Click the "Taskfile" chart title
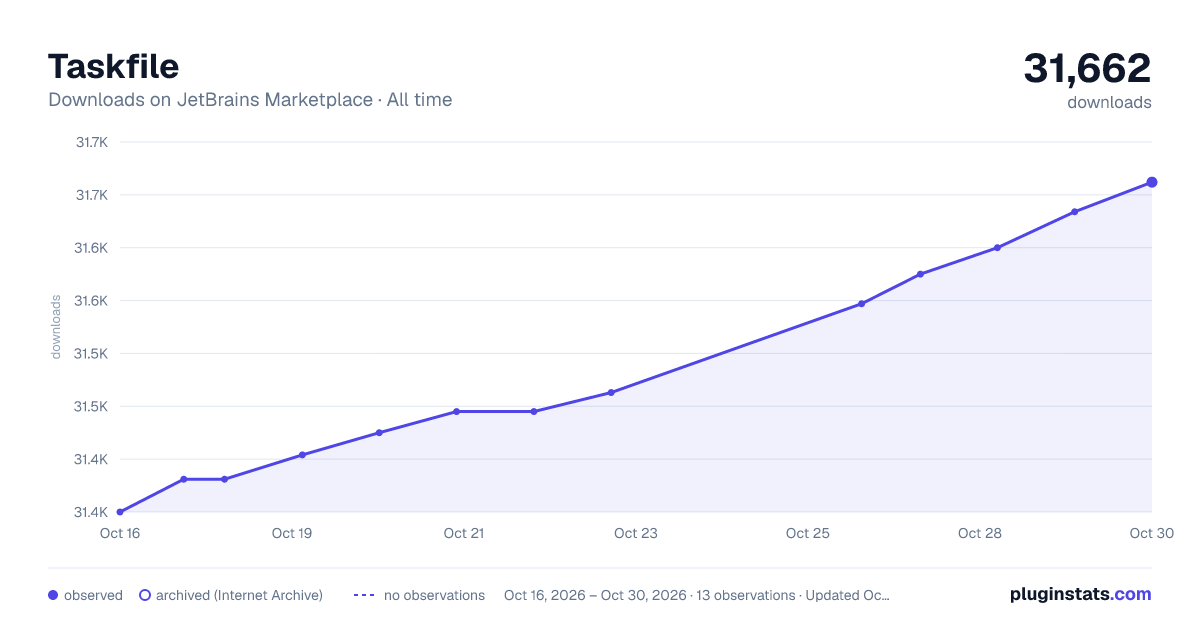 click(x=114, y=66)
